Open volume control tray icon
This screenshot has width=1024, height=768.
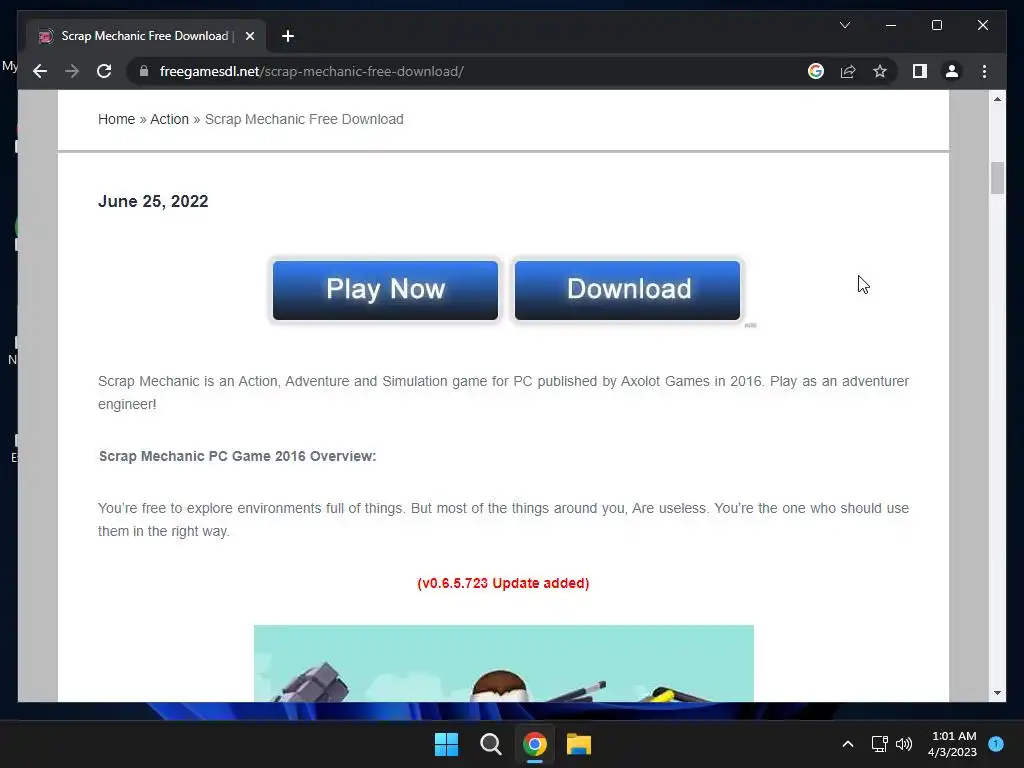[x=904, y=744]
